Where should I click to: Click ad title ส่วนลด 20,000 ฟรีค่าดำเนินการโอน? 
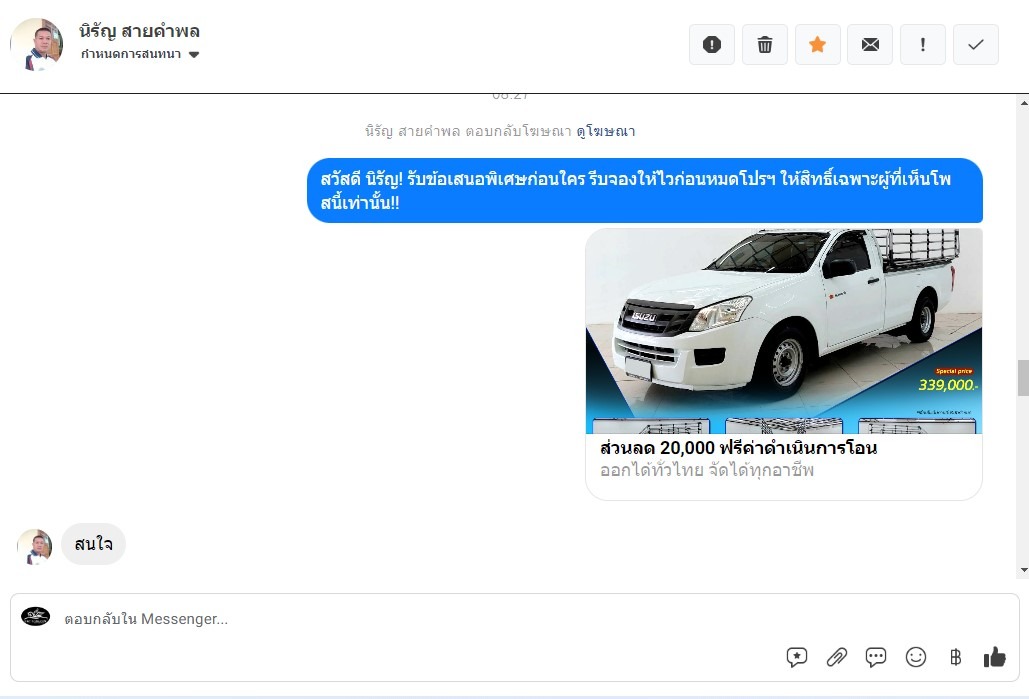tap(738, 448)
